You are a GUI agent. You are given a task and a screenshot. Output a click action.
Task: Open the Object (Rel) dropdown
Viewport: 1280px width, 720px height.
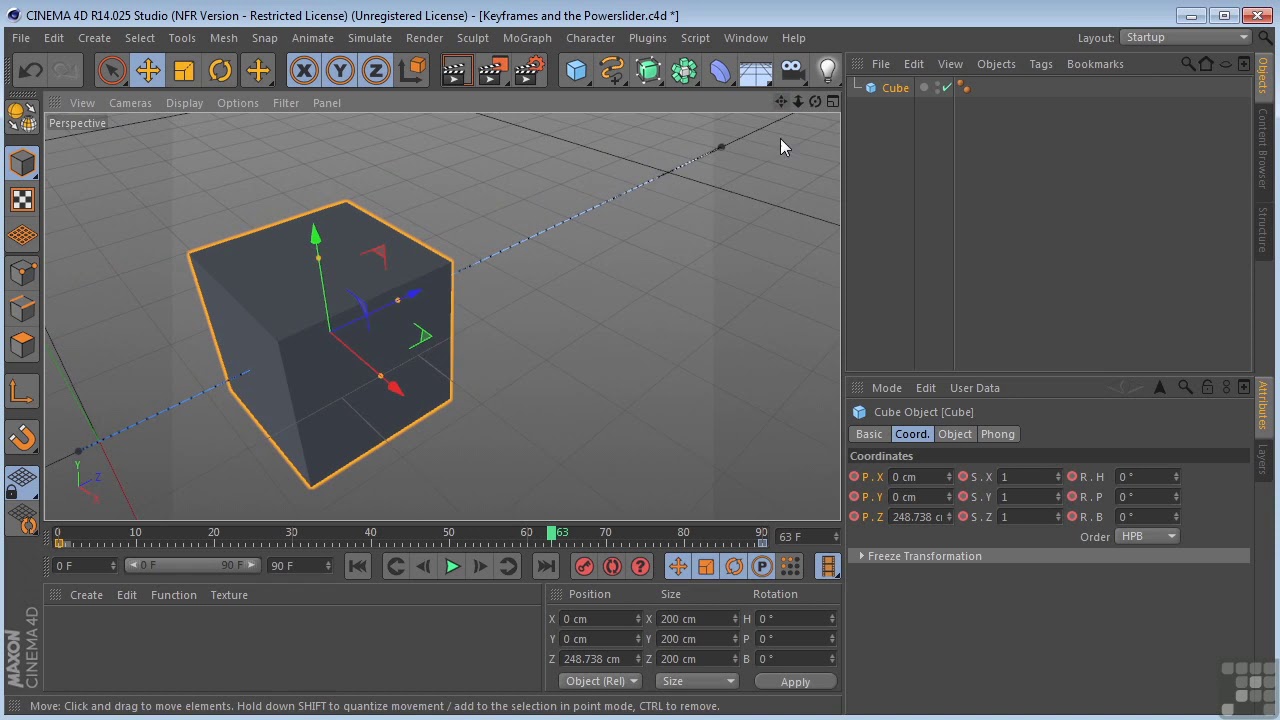pyautogui.click(x=600, y=682)
